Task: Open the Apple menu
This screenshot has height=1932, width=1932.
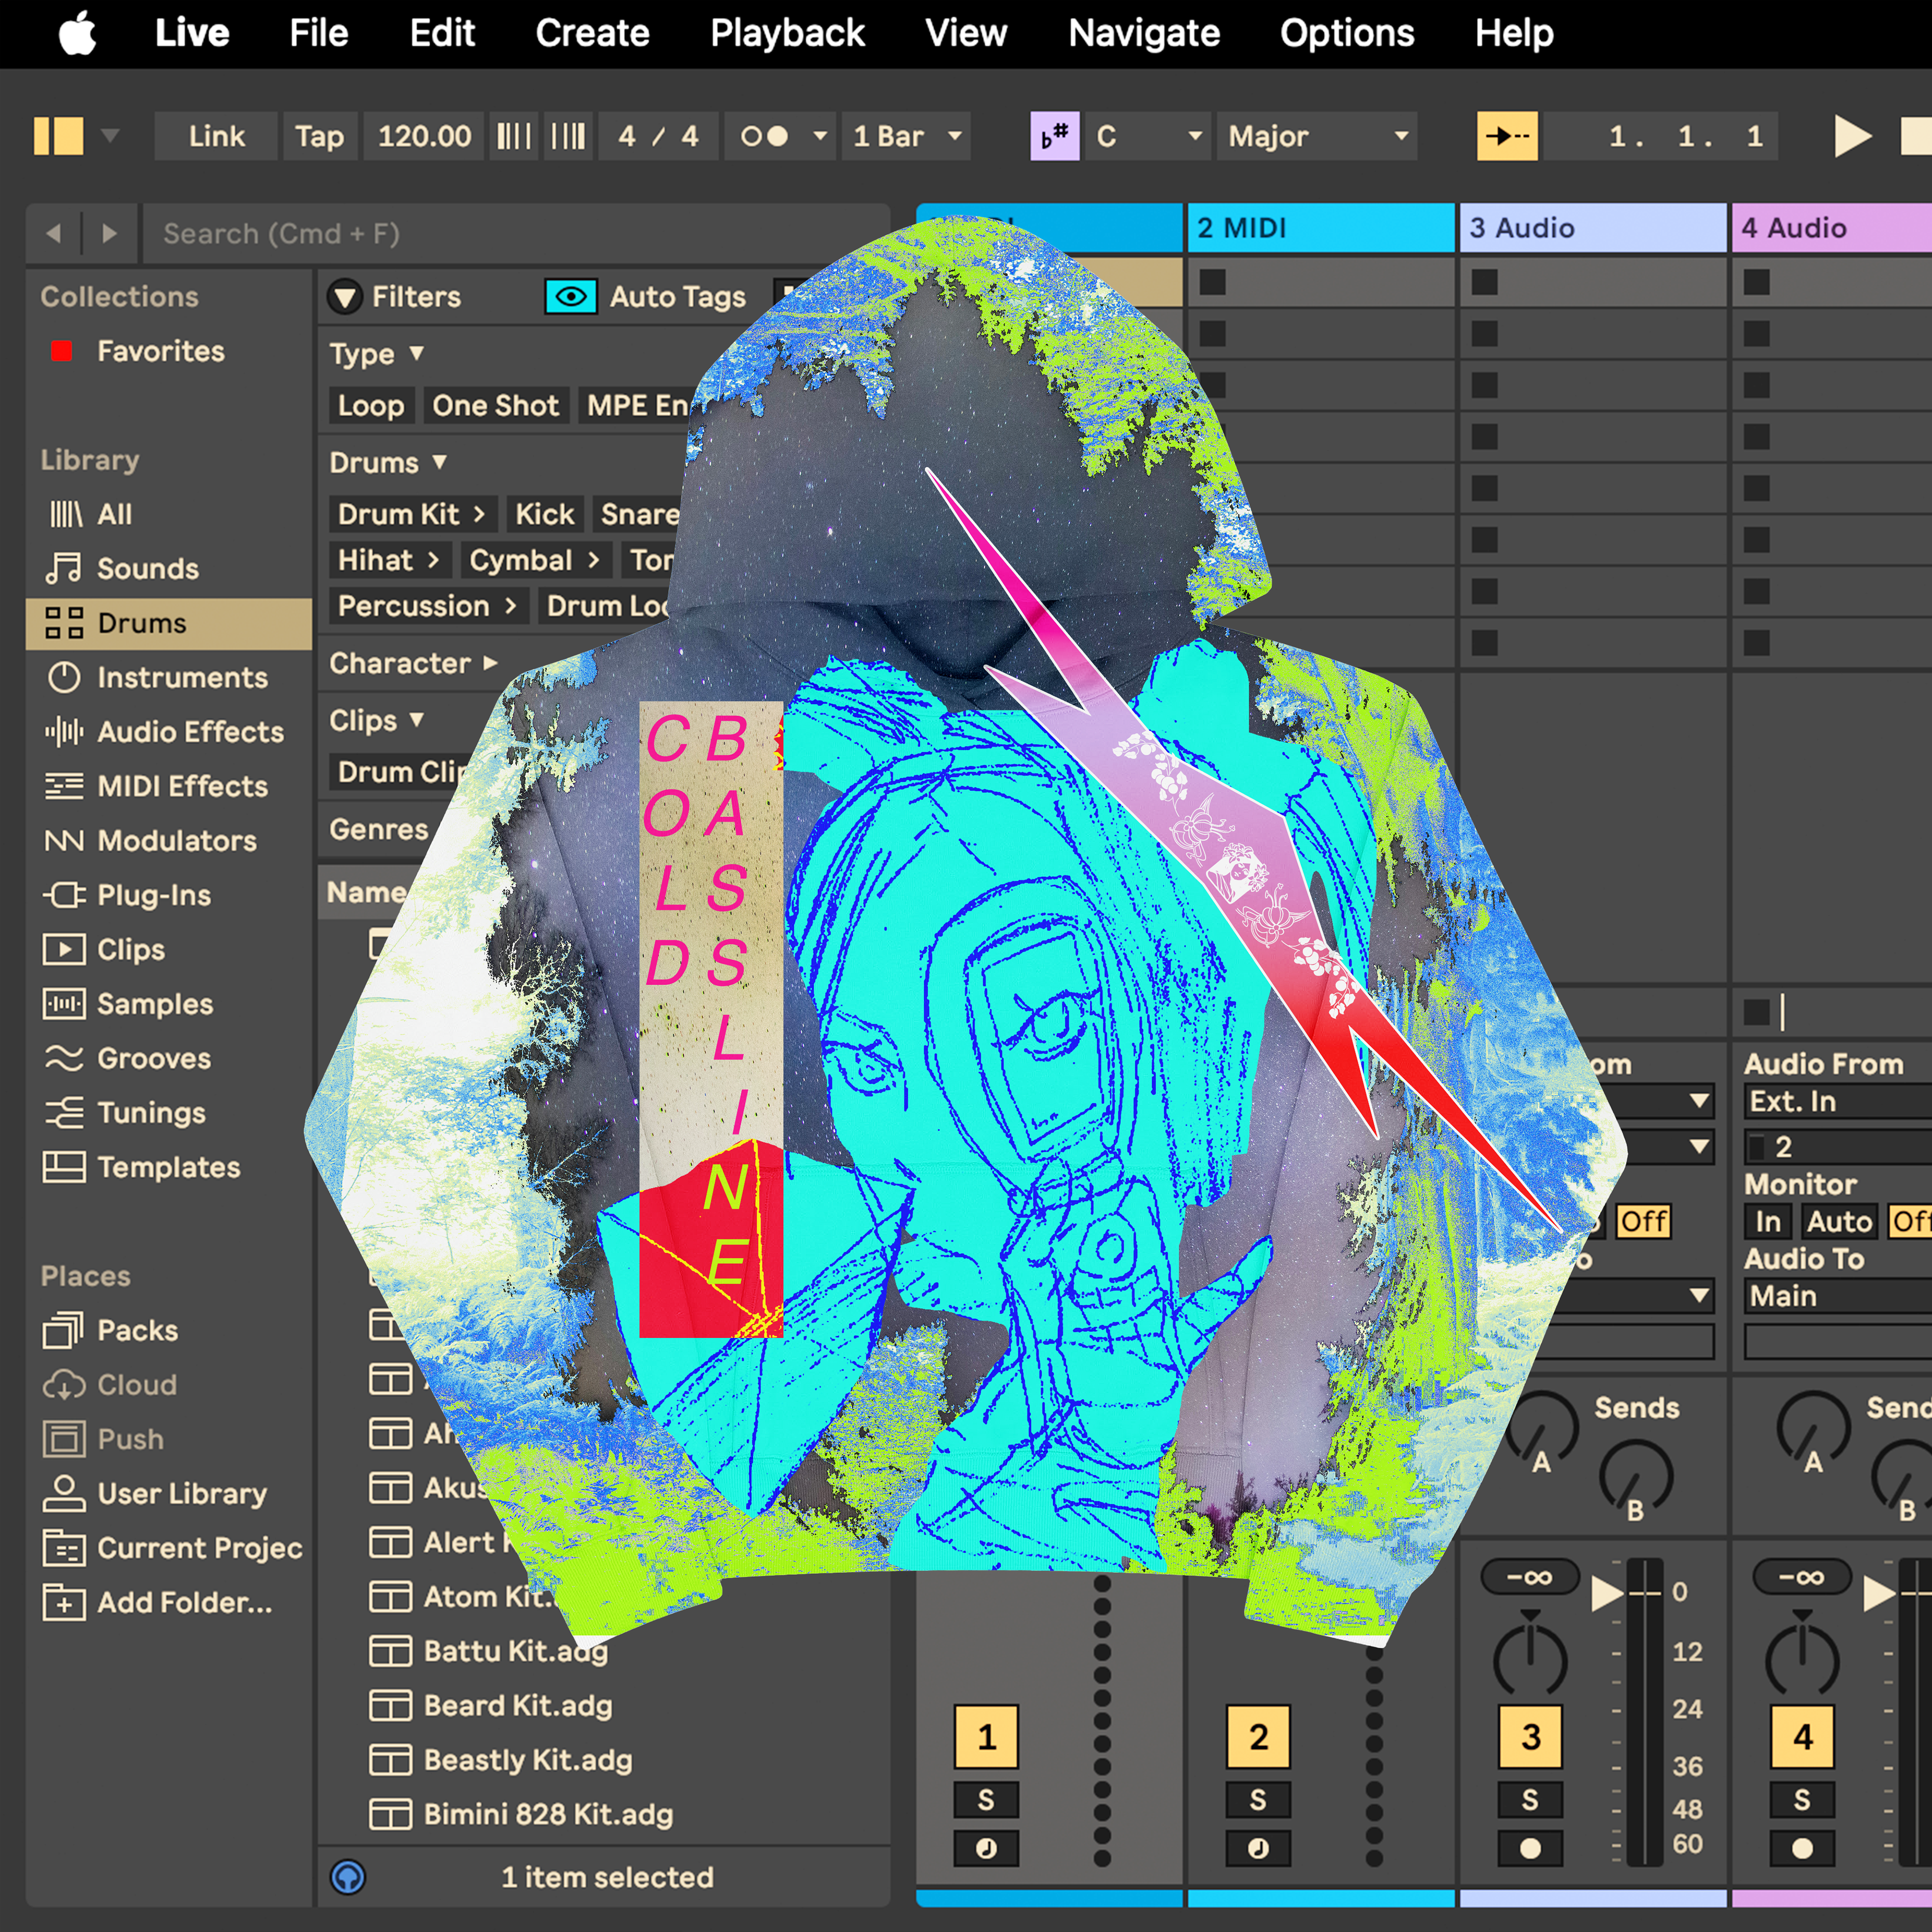Action: [x=78, y=33]
